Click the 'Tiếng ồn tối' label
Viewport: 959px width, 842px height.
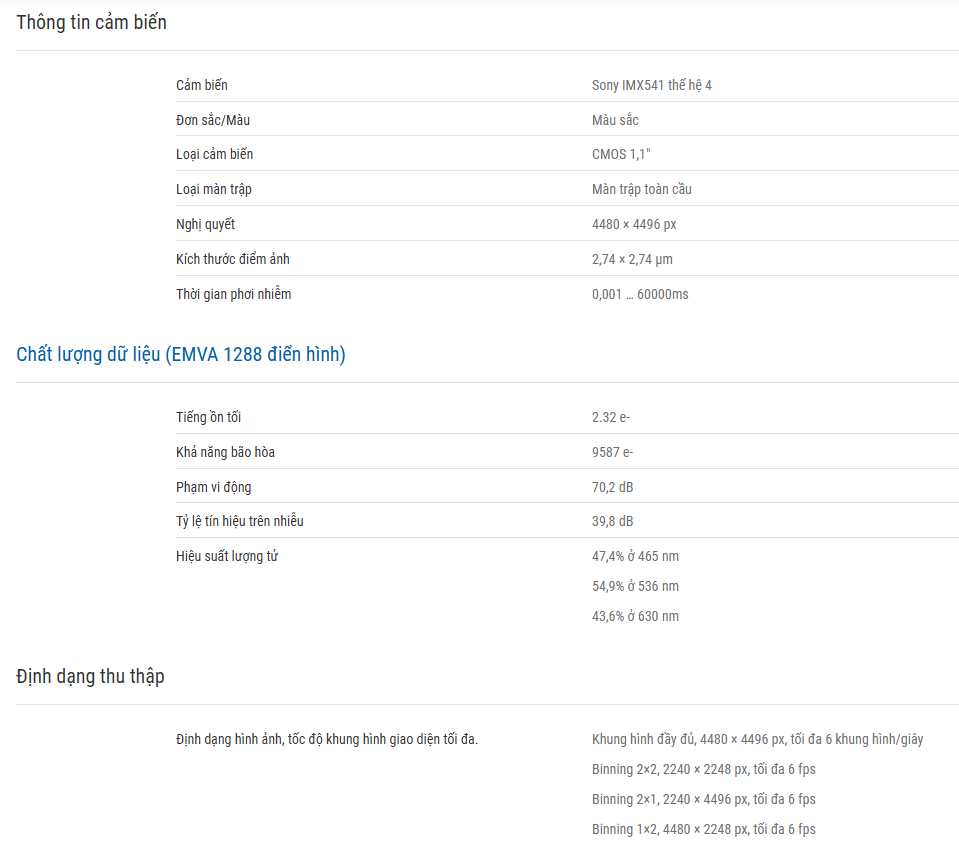pyautogui.click(x=209, y=417)
